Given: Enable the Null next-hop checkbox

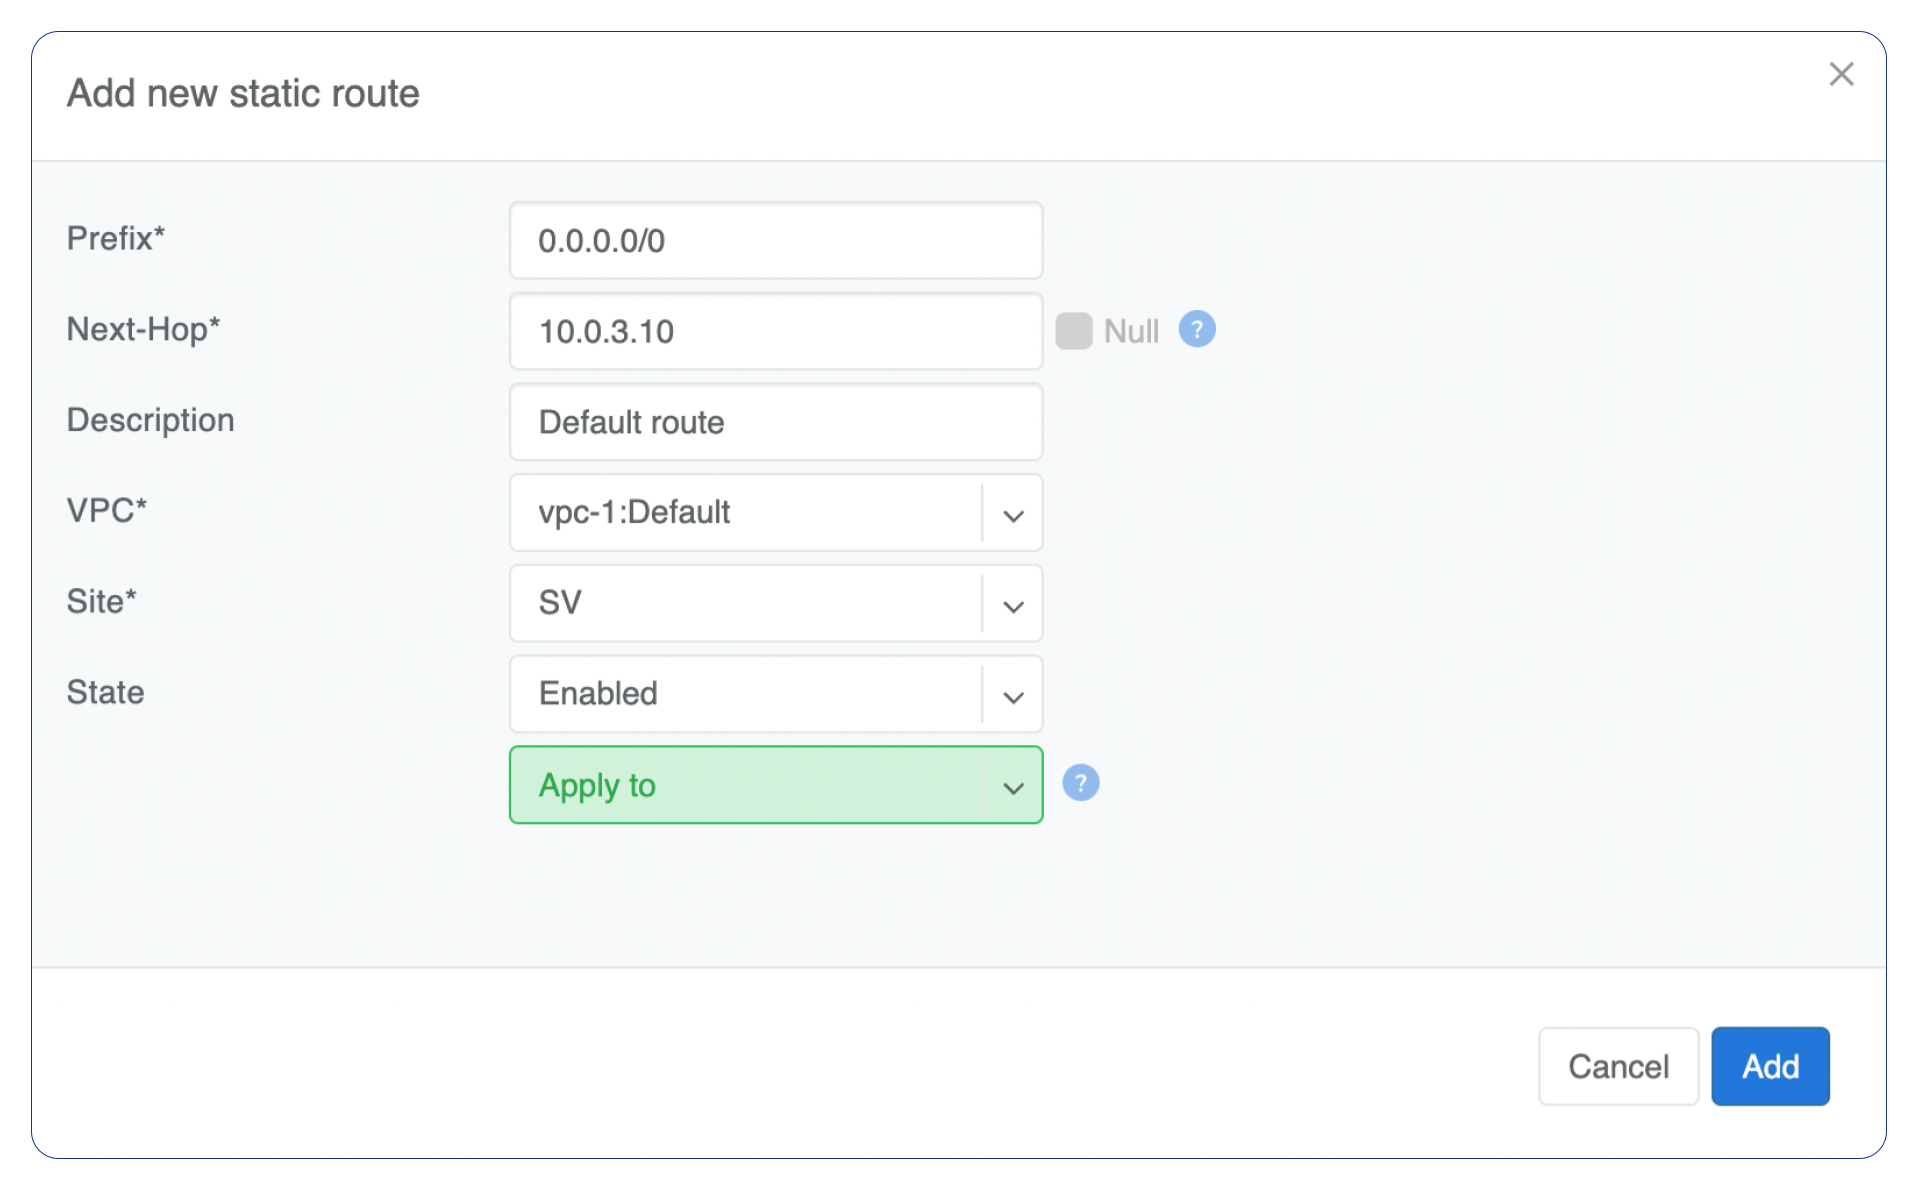Looking at the screenshot, I should point(1074,331).
